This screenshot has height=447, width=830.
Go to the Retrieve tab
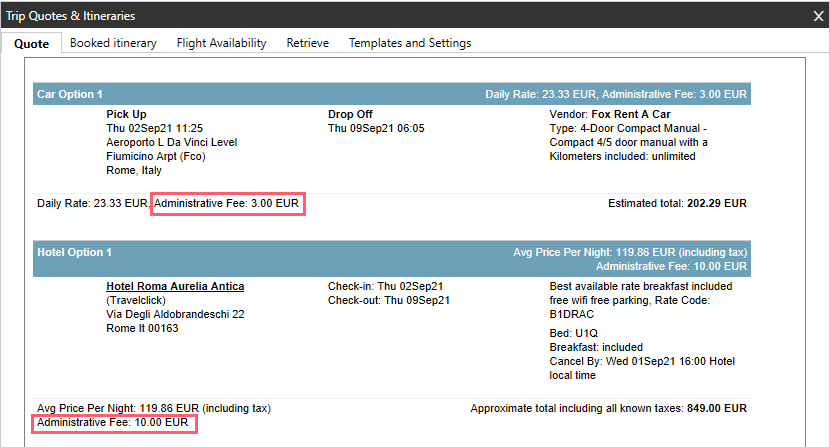tap(307, 43)
